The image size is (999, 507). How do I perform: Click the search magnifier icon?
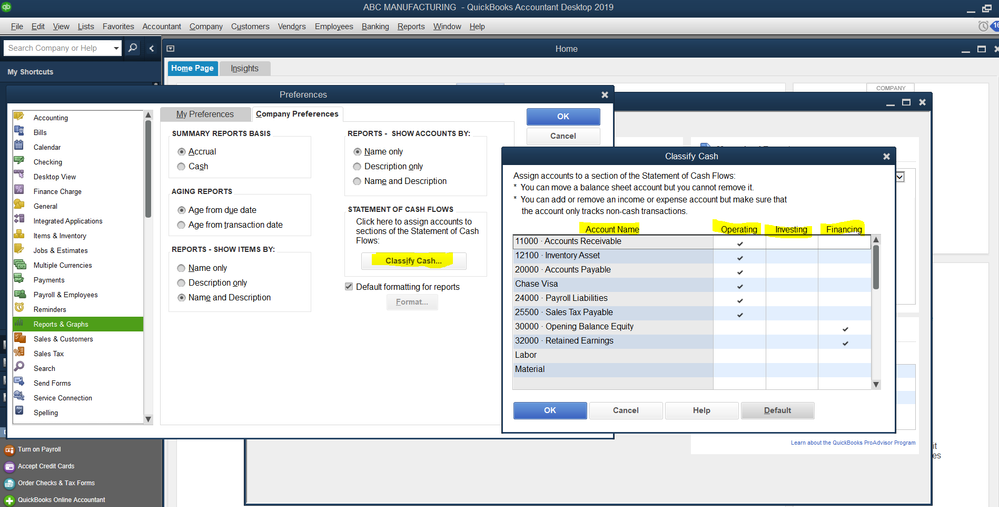click(133, 48)
